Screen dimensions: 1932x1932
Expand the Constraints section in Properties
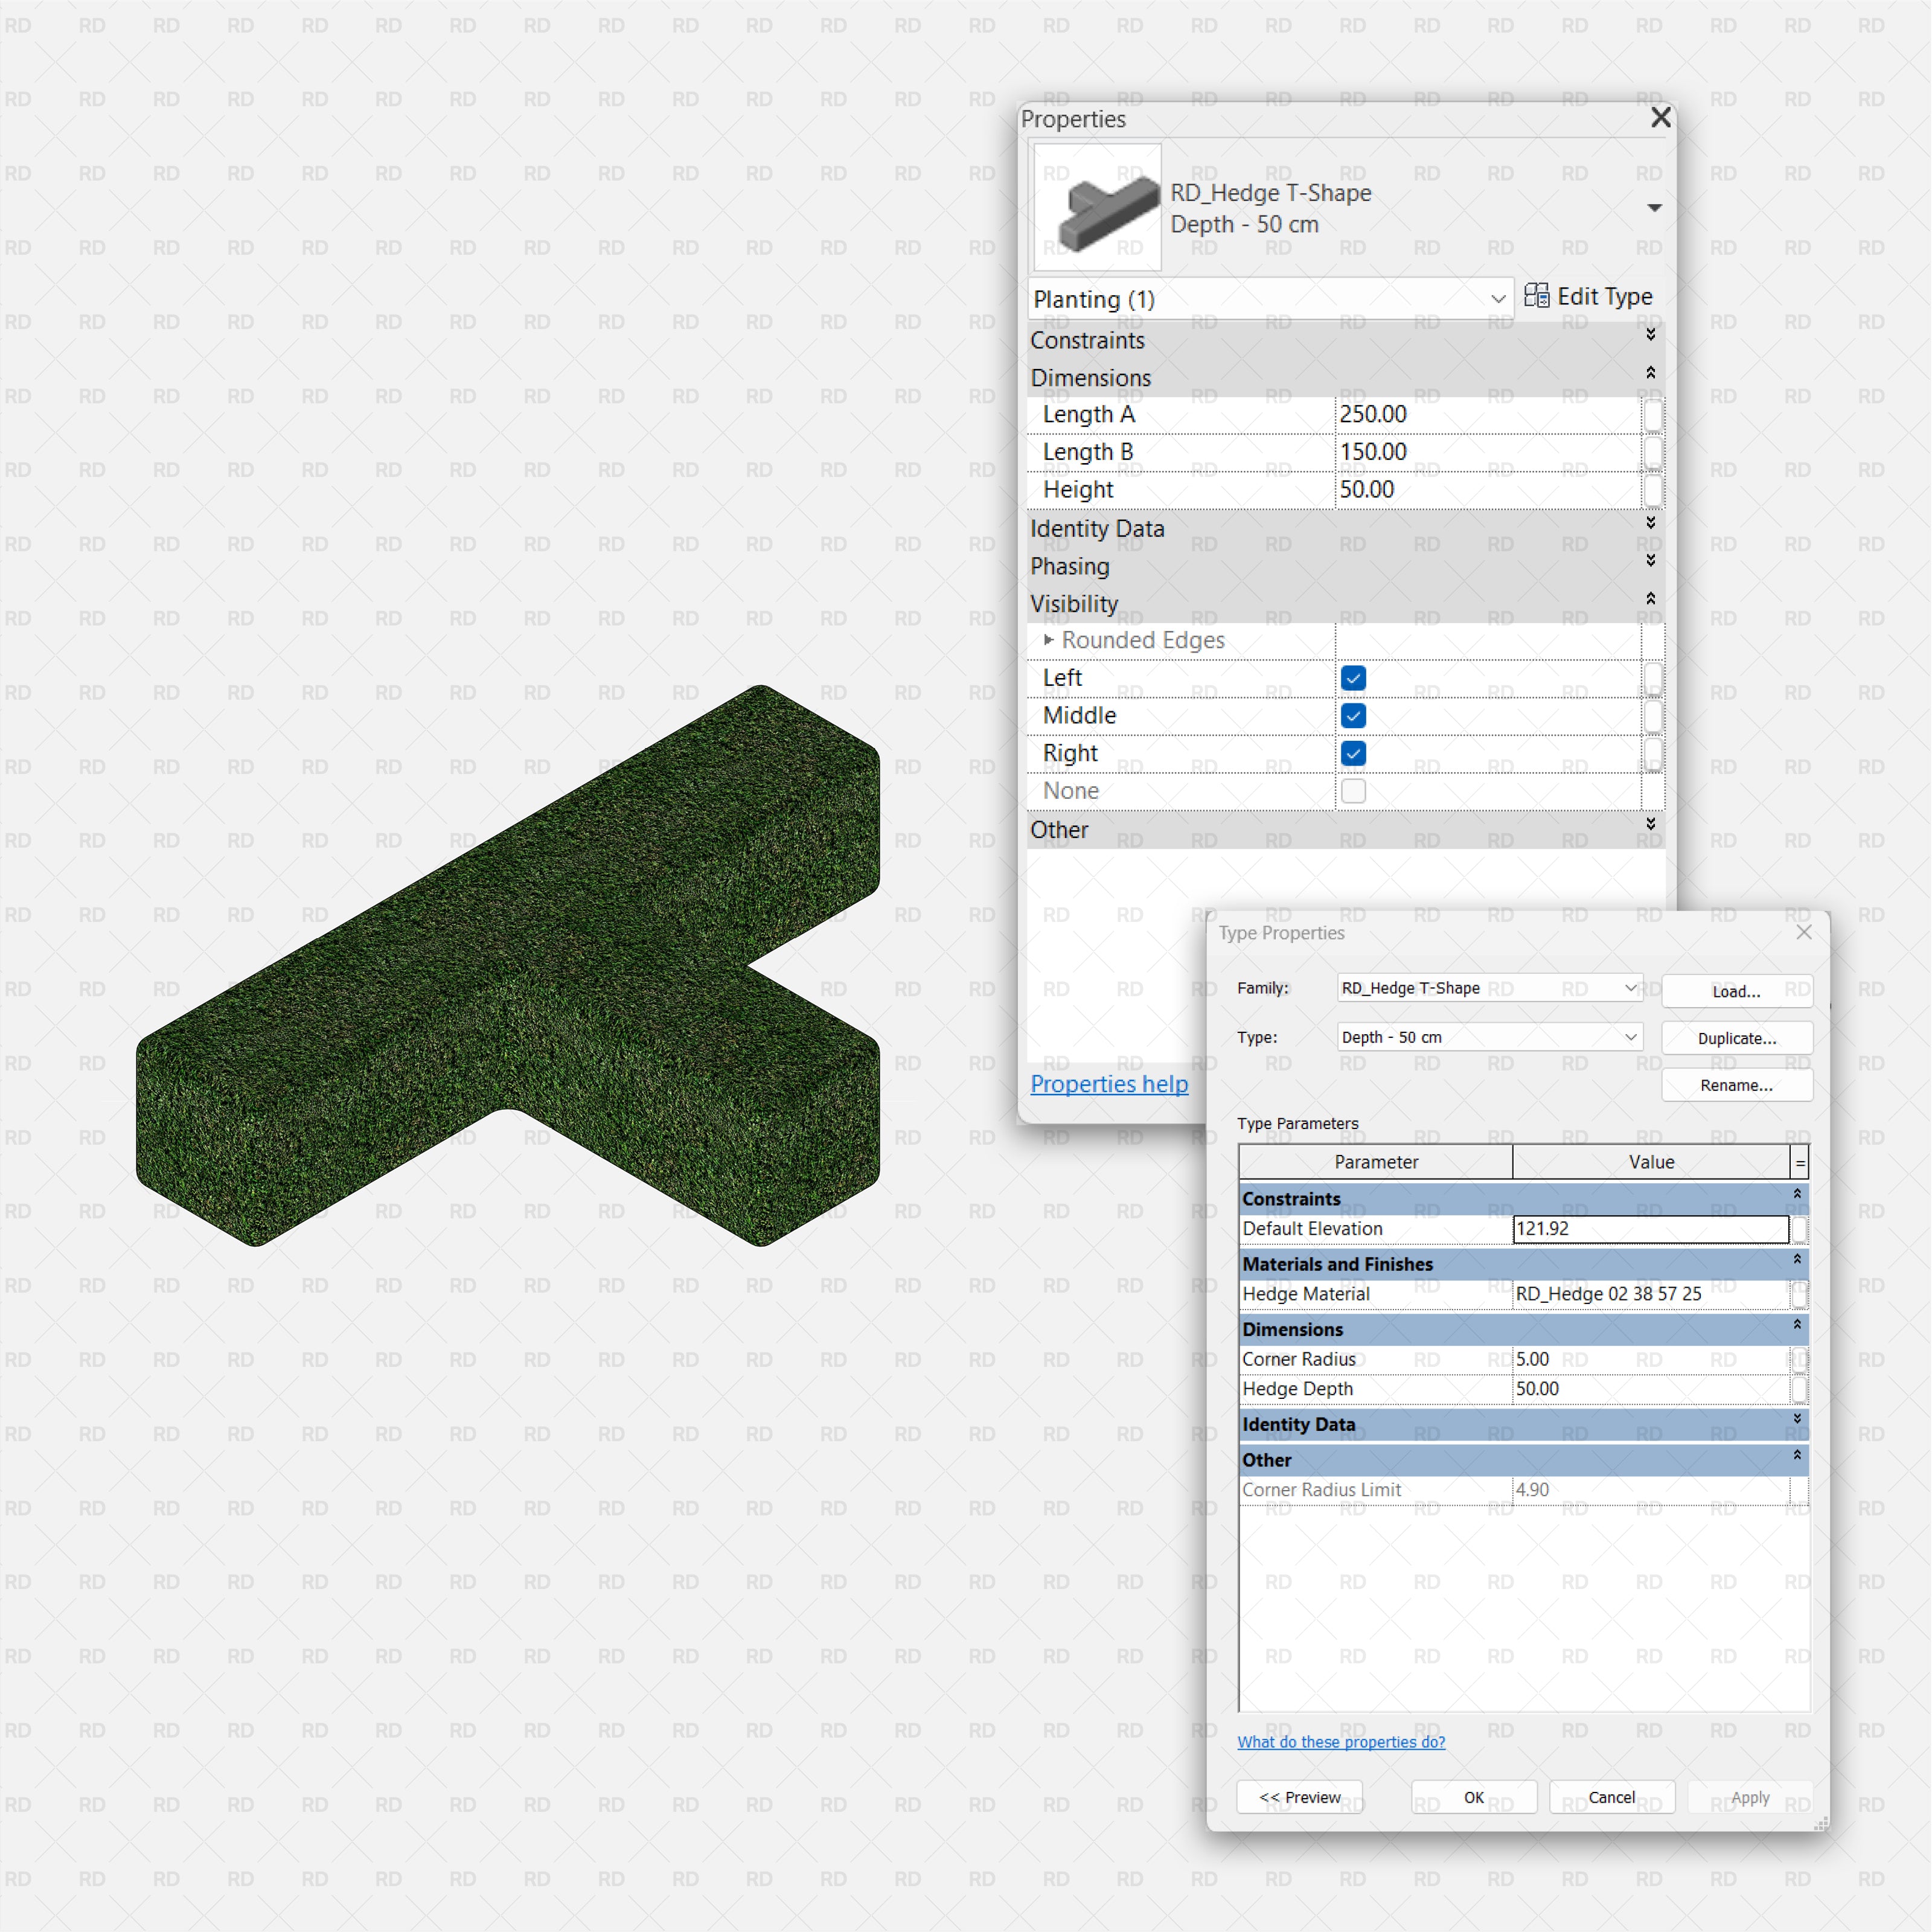1650,335
